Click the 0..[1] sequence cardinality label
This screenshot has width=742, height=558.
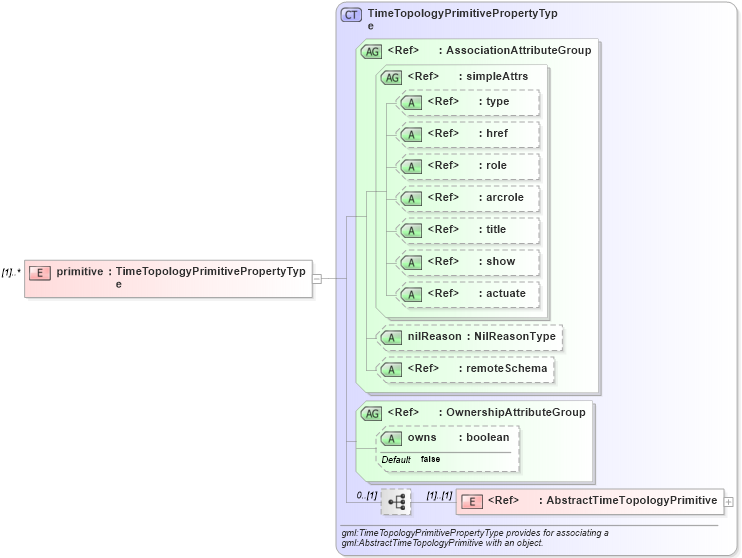(367, 496)
